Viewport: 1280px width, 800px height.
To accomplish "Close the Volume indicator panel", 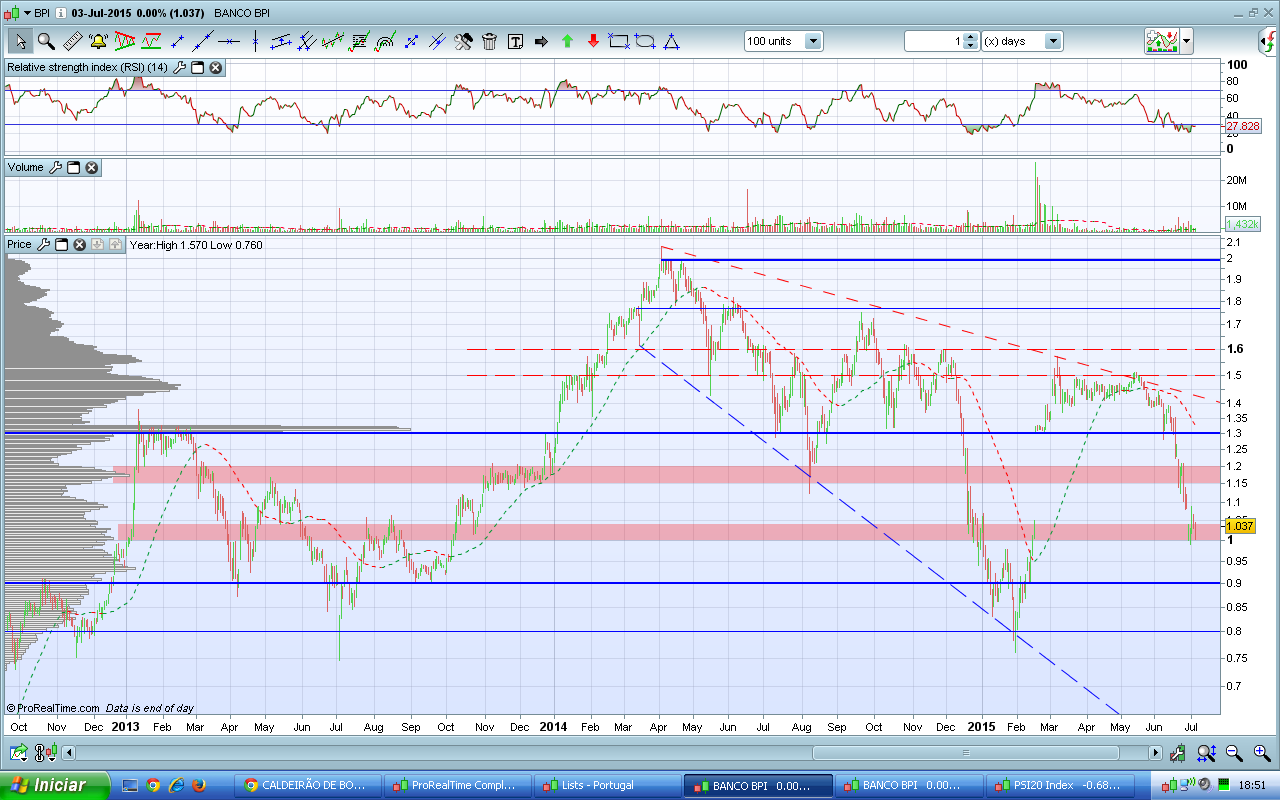I will (92, 168).
